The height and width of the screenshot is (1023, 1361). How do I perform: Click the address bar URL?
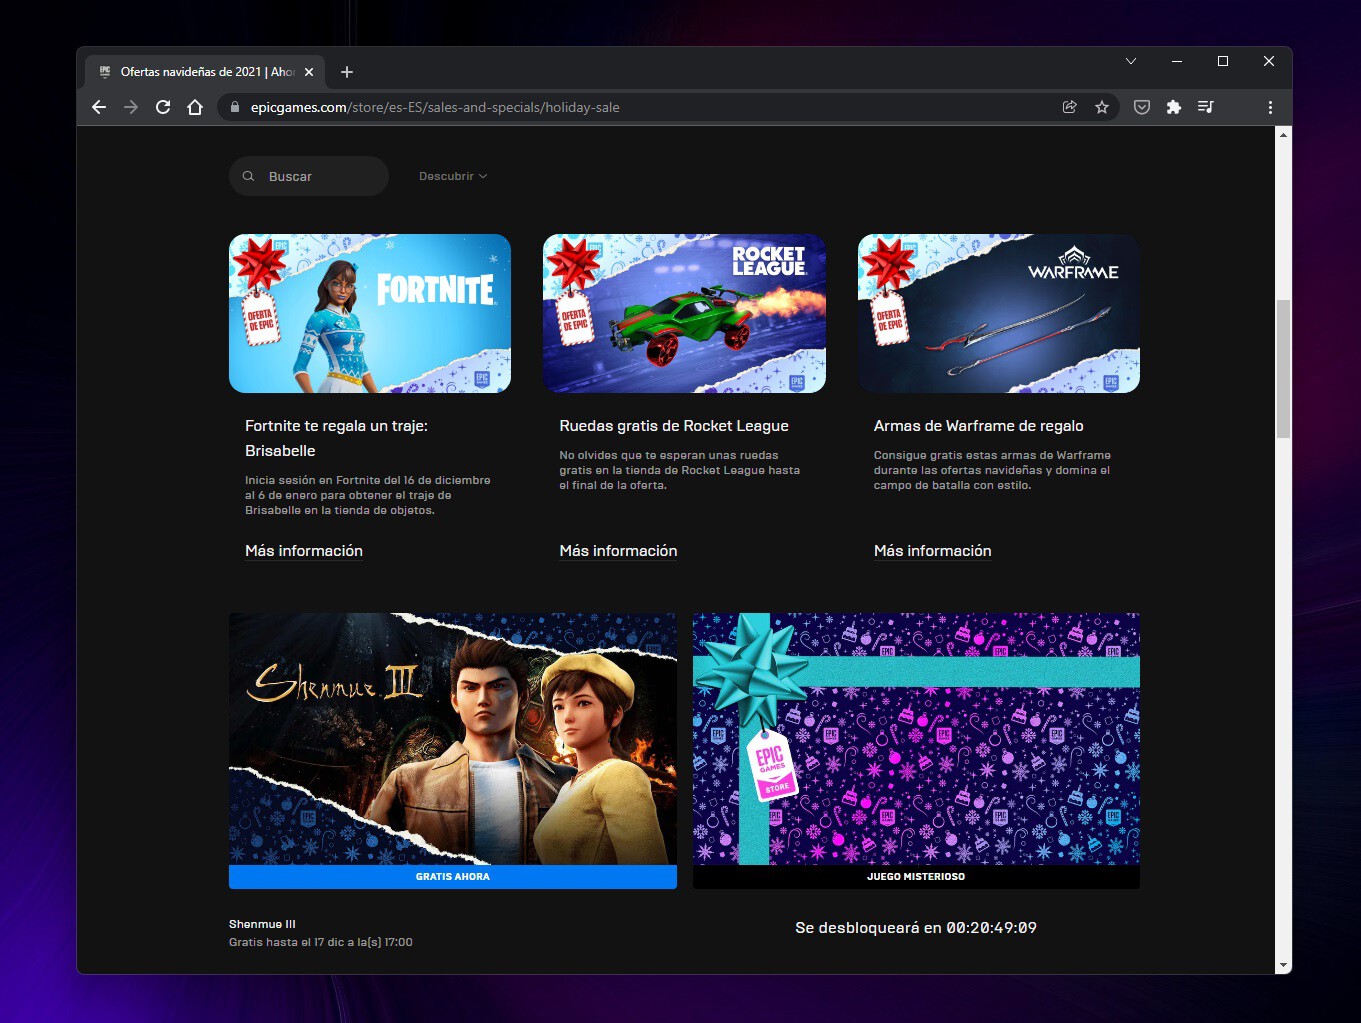point(435,107)
